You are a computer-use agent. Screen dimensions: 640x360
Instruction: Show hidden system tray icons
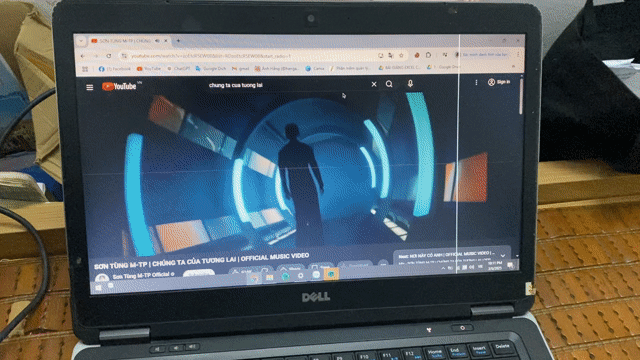pyautogui.click(x=443, y=268)
